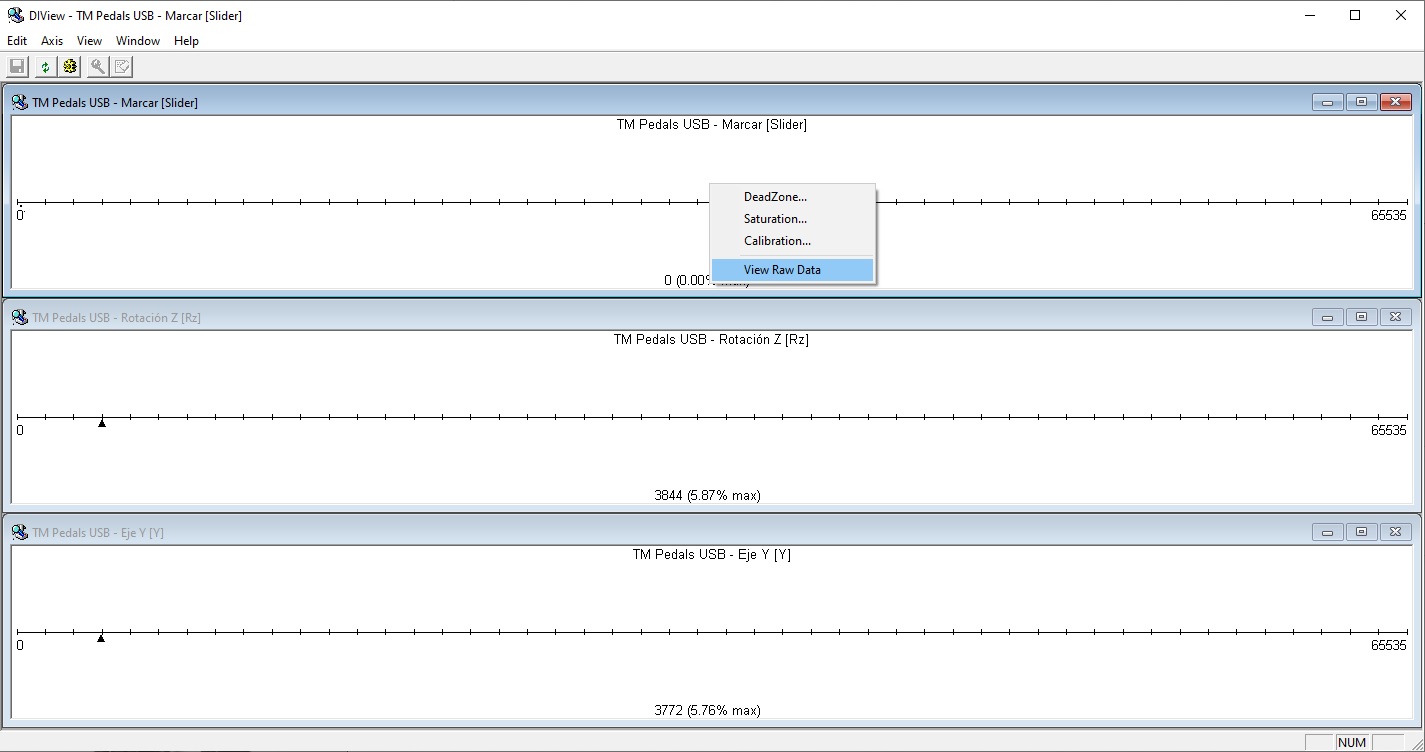Click the 65535 label on Rotación Z axis
Image resolution: width=1425 pixels, height=752 pixels.
[1388, 431]
